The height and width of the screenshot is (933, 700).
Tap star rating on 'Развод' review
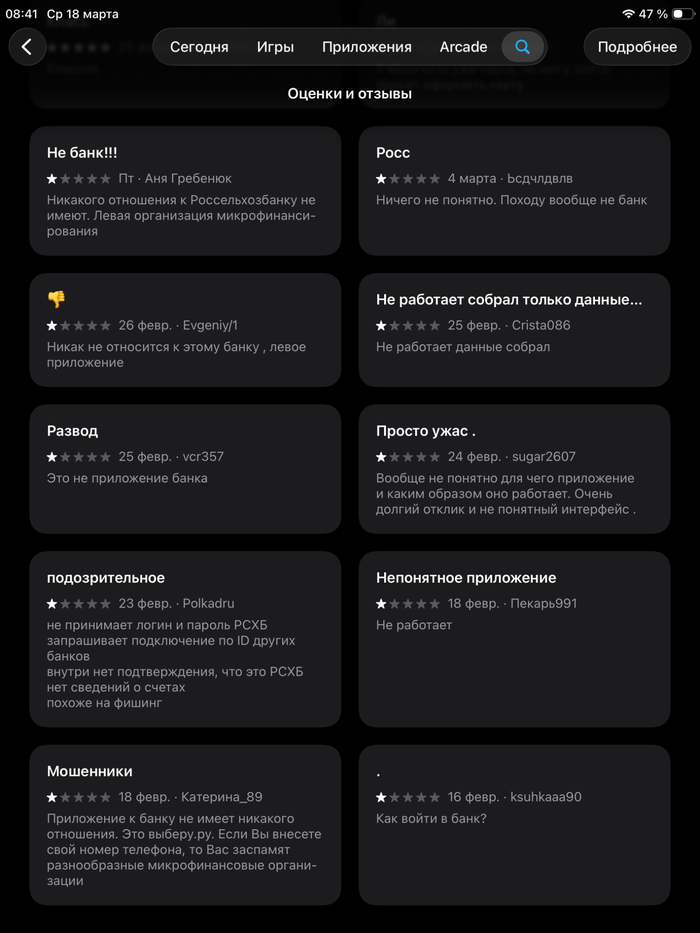point(79,457)
